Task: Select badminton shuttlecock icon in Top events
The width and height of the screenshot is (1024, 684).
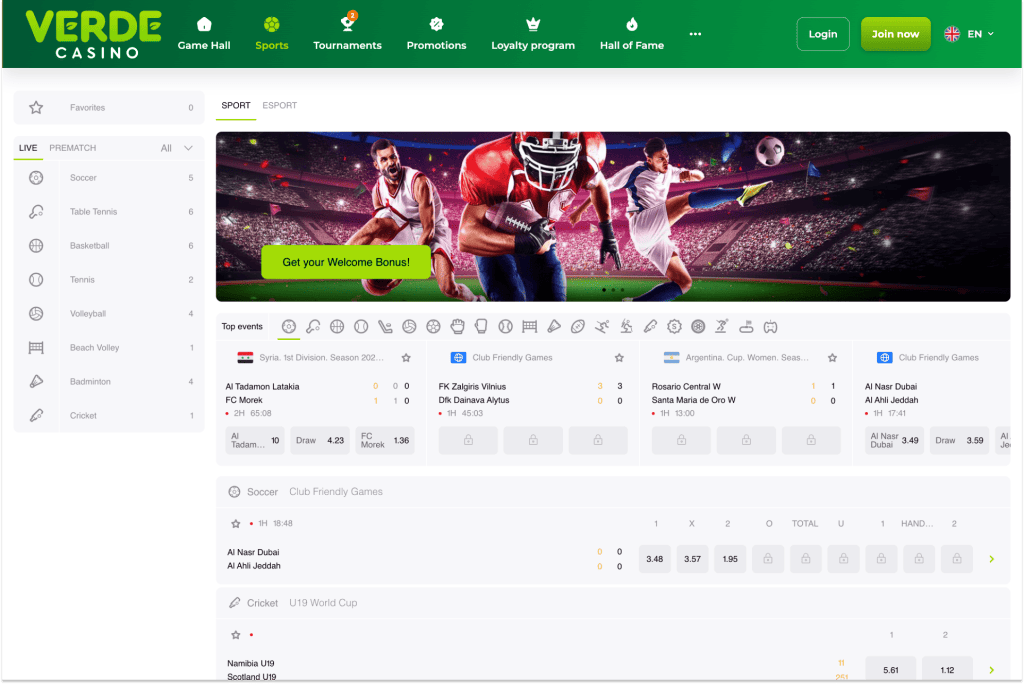Action: [554, 327]
